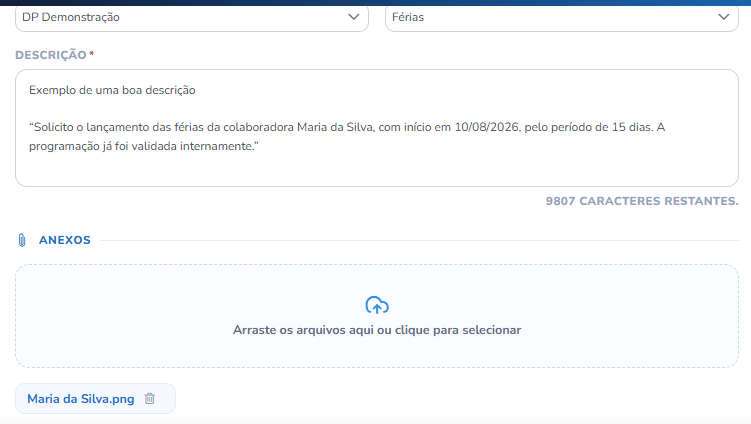This screenshot has height=424, width=751.
Task: Open the DP Demonstração dropdown
Action: click(192, 17)
